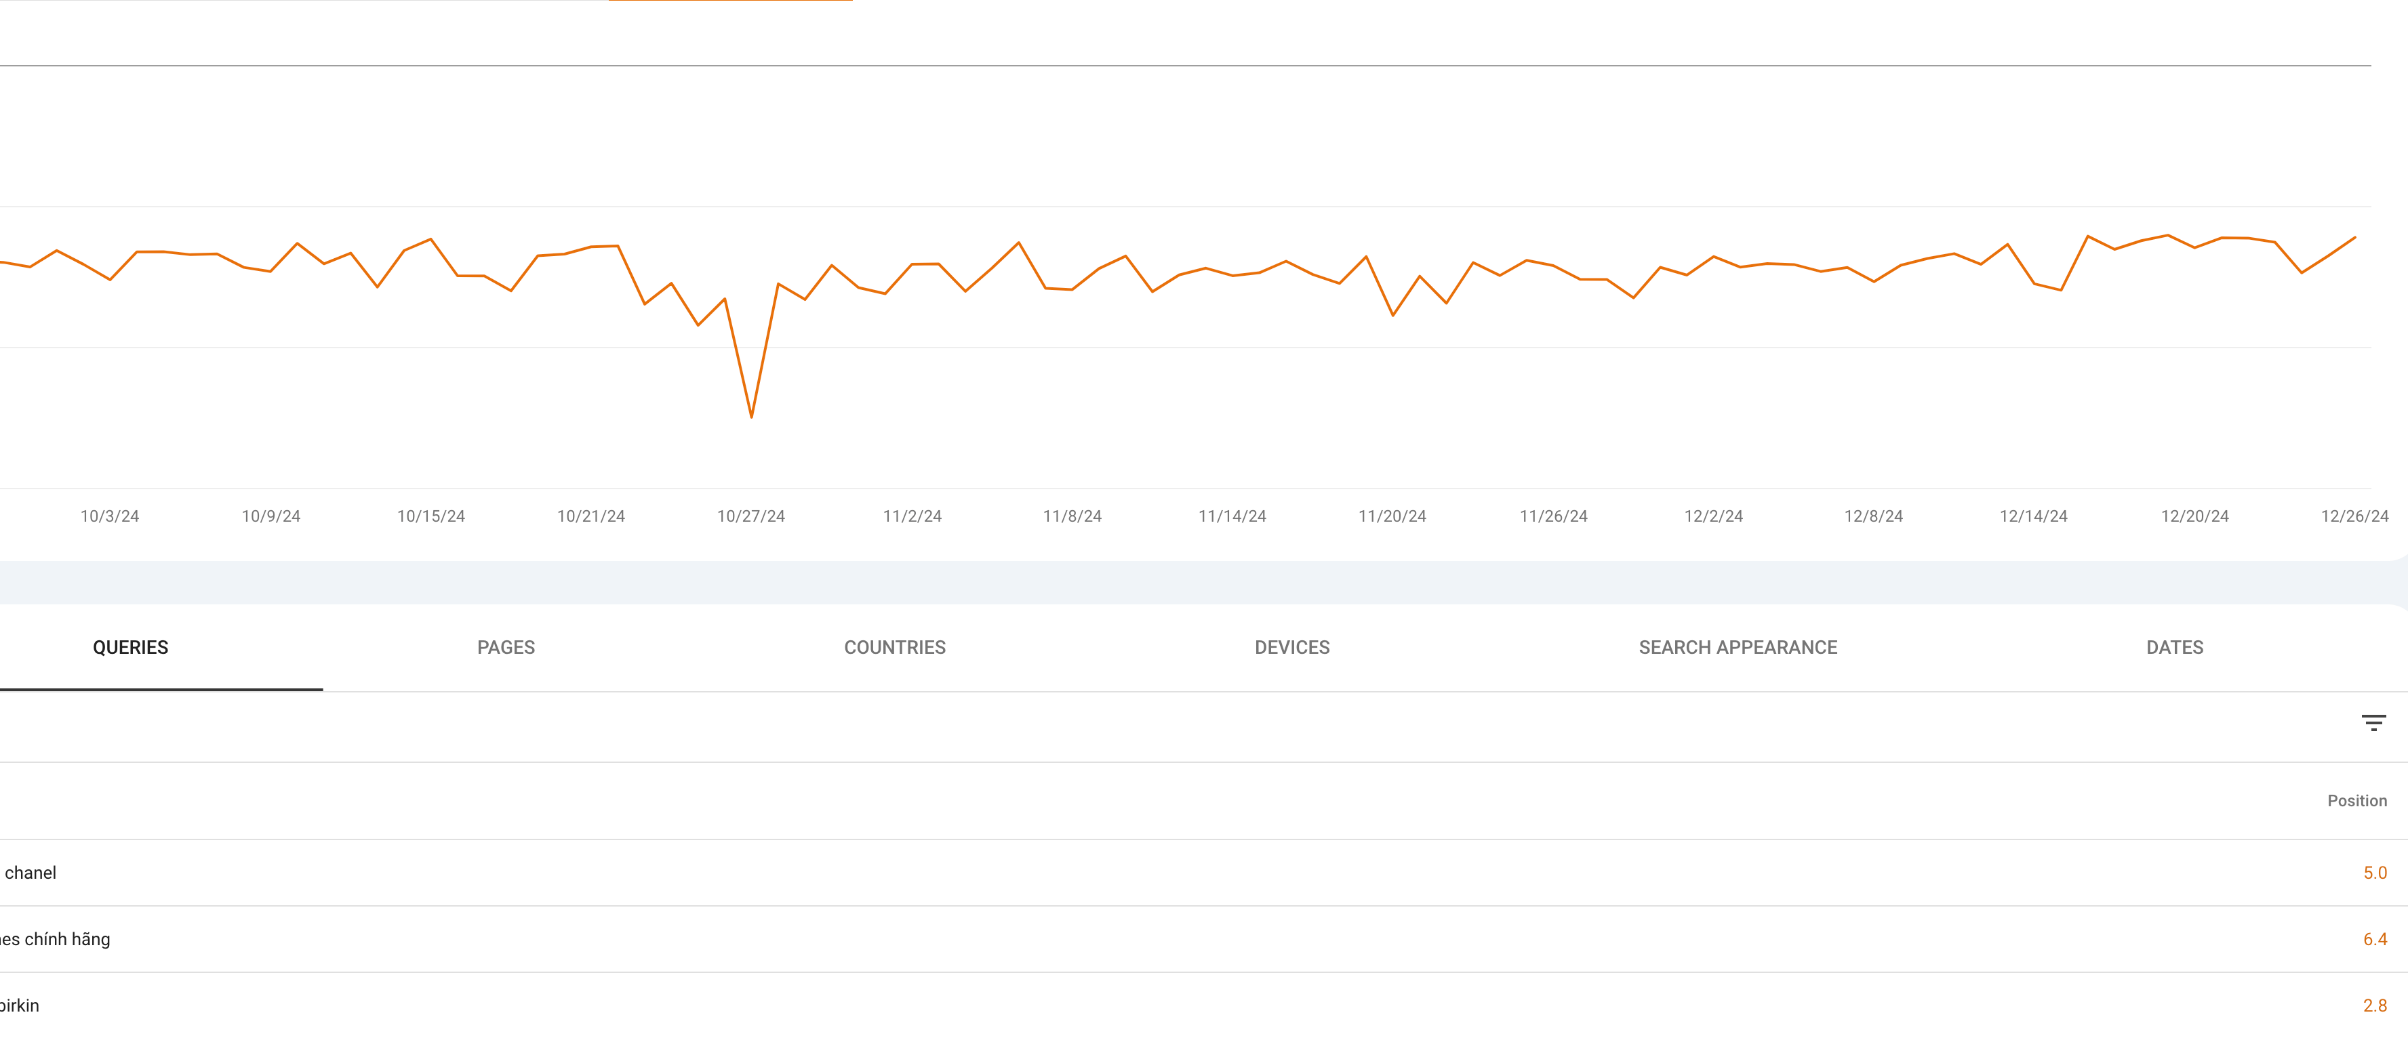Click the 10/9/24 date axis label

click(271, 516)
